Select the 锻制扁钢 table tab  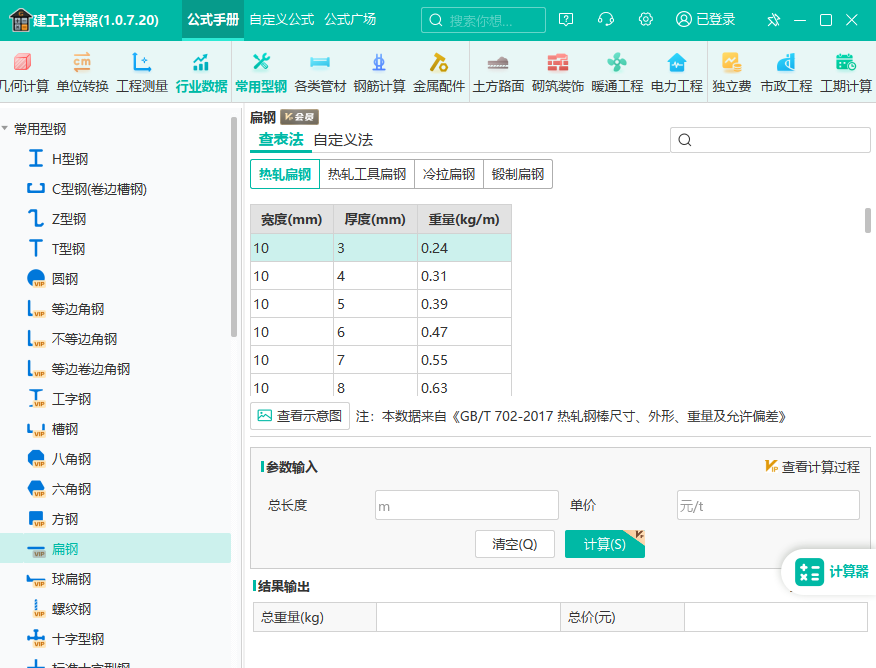click(518, 174)
